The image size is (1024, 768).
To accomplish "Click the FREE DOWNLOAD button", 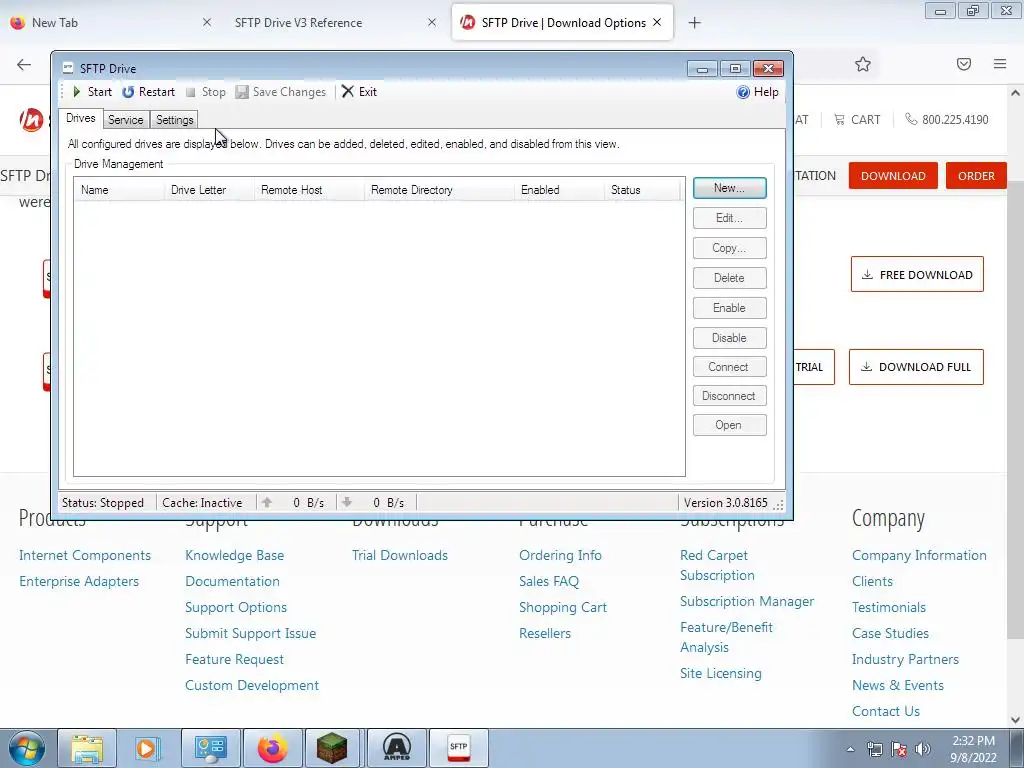I will click(x=917, y=274).
